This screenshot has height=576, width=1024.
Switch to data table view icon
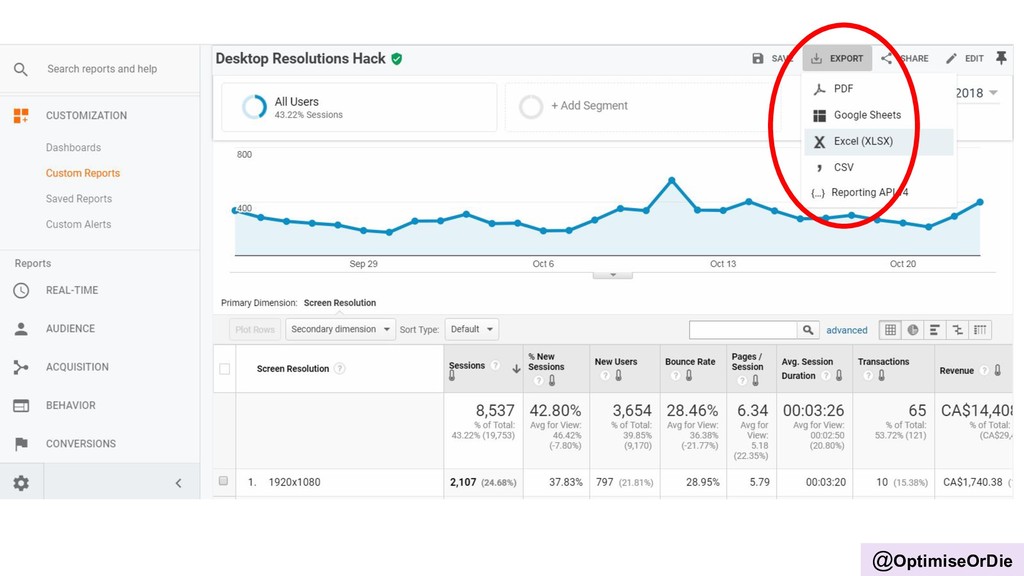[x=890, y=330]
